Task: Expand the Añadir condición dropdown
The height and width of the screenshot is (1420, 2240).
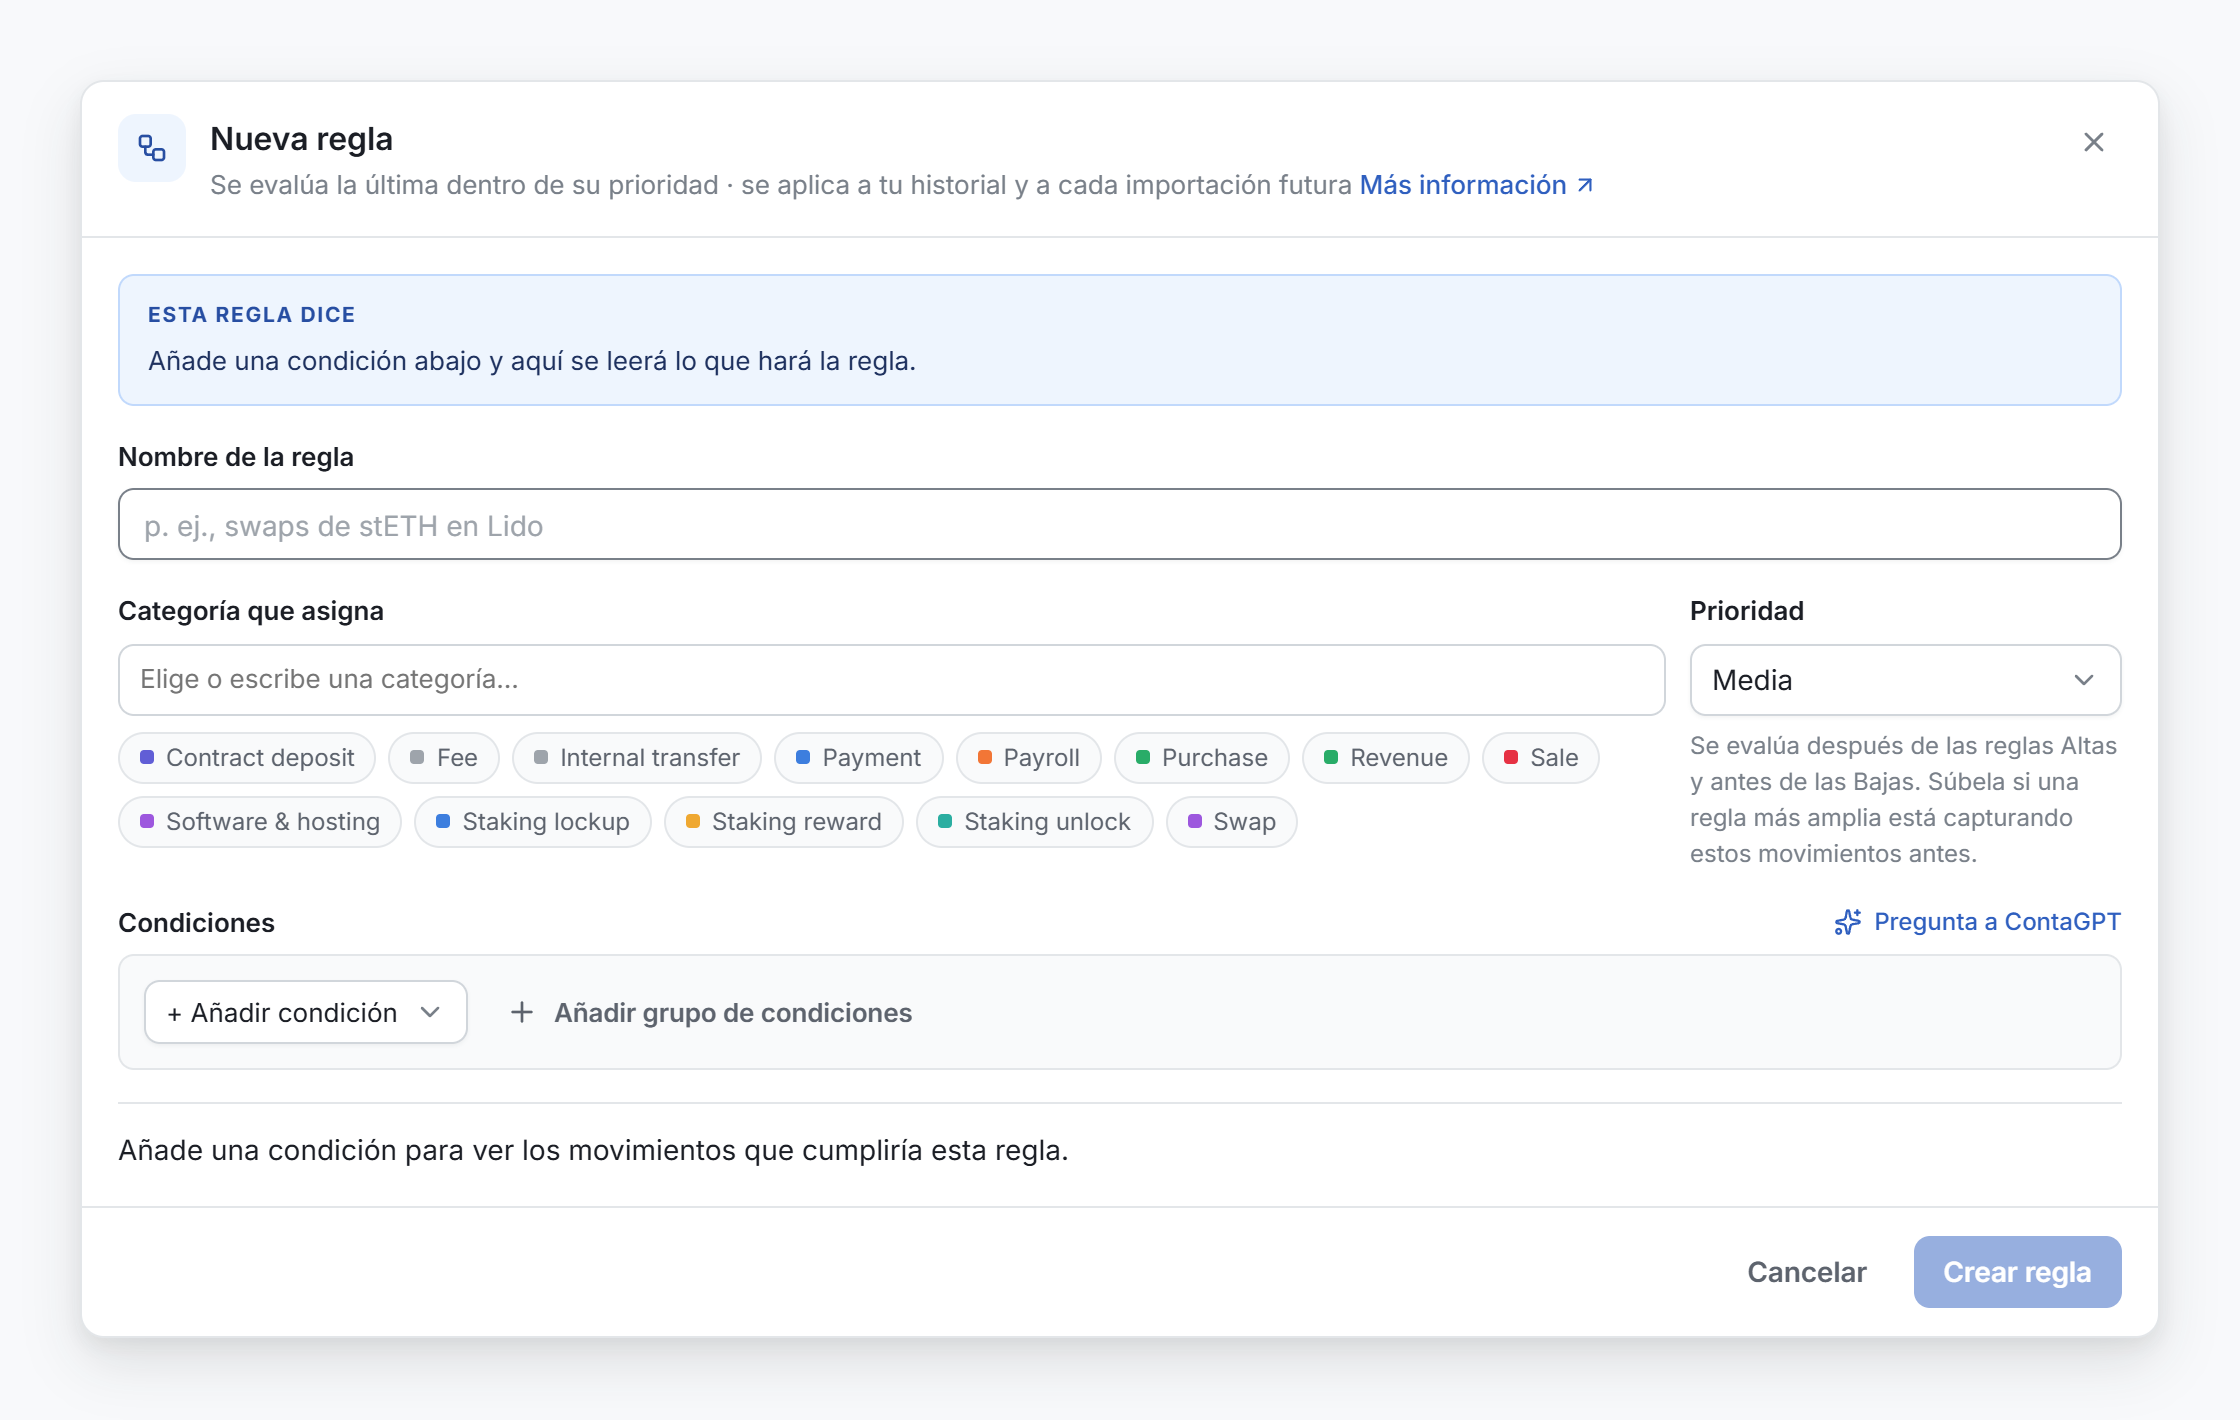Action: point(306,1012)
